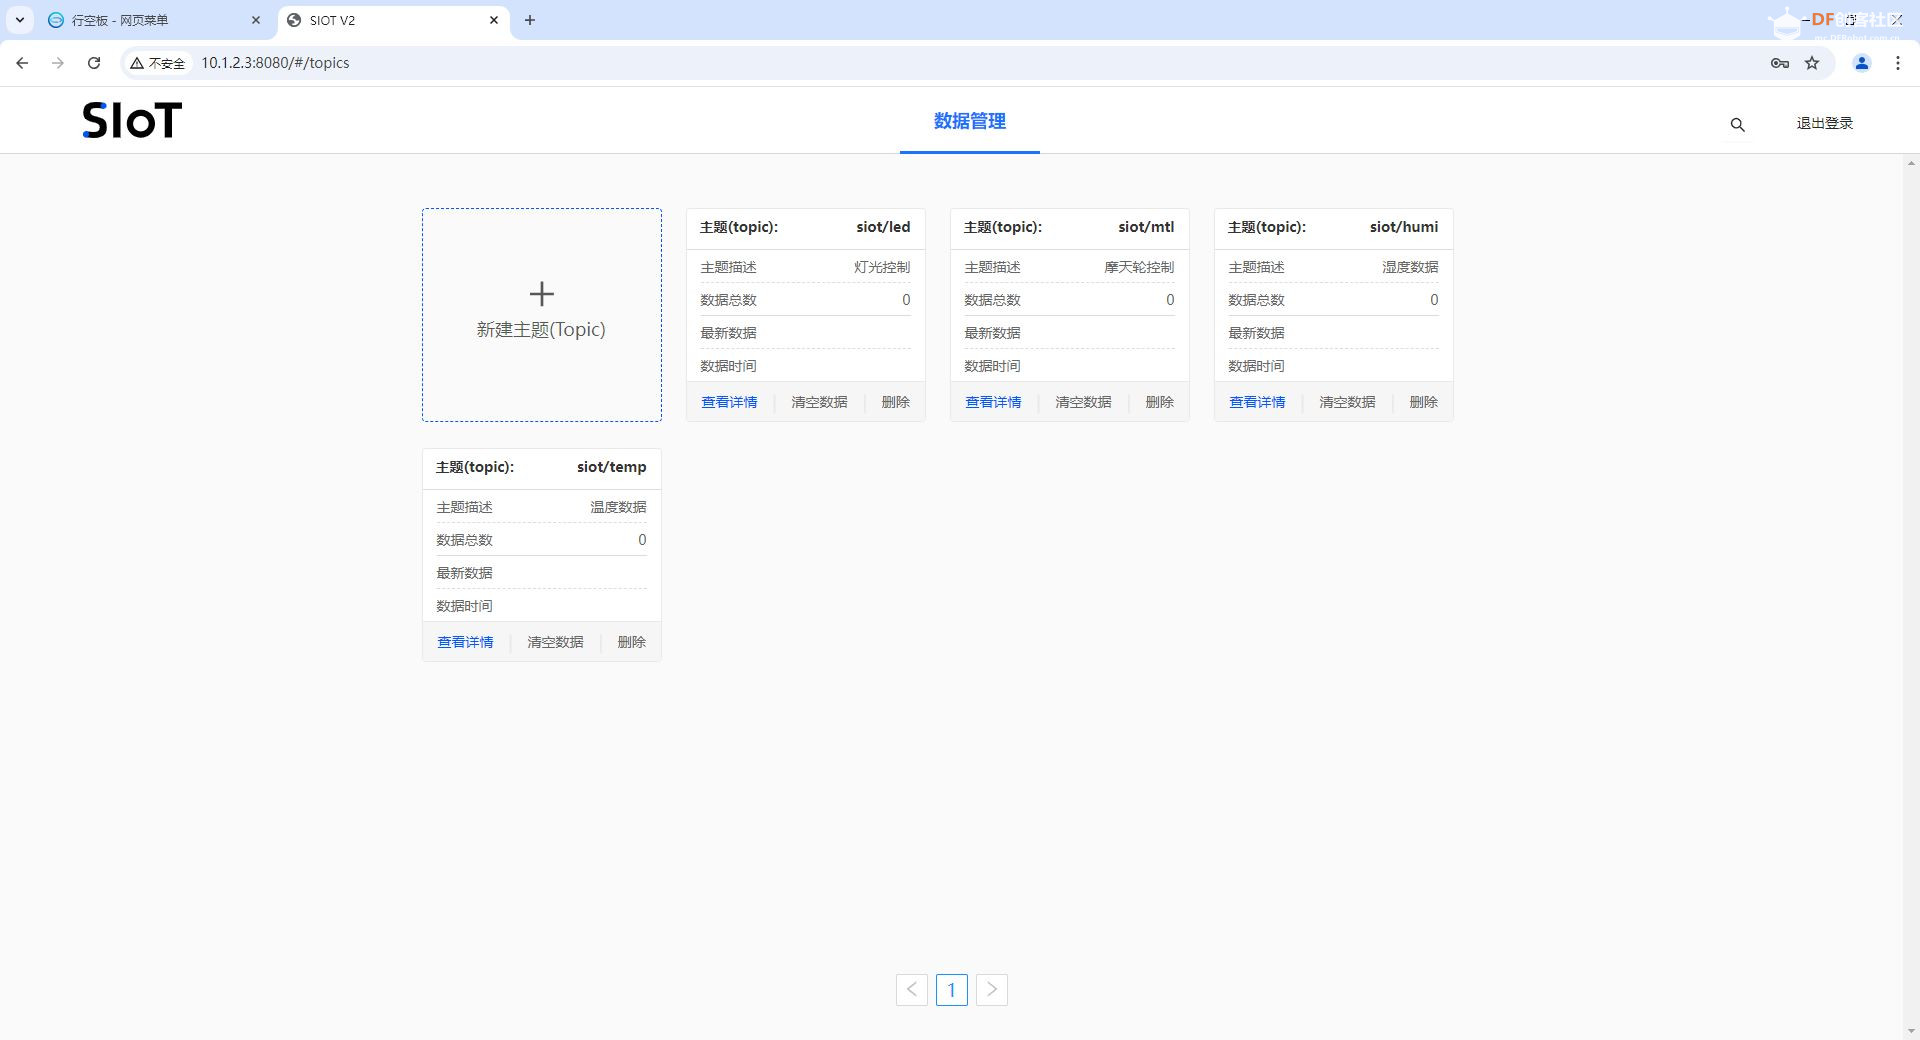
Task: Select the SIOT V2 browser tab
Action: coord(393,20)
